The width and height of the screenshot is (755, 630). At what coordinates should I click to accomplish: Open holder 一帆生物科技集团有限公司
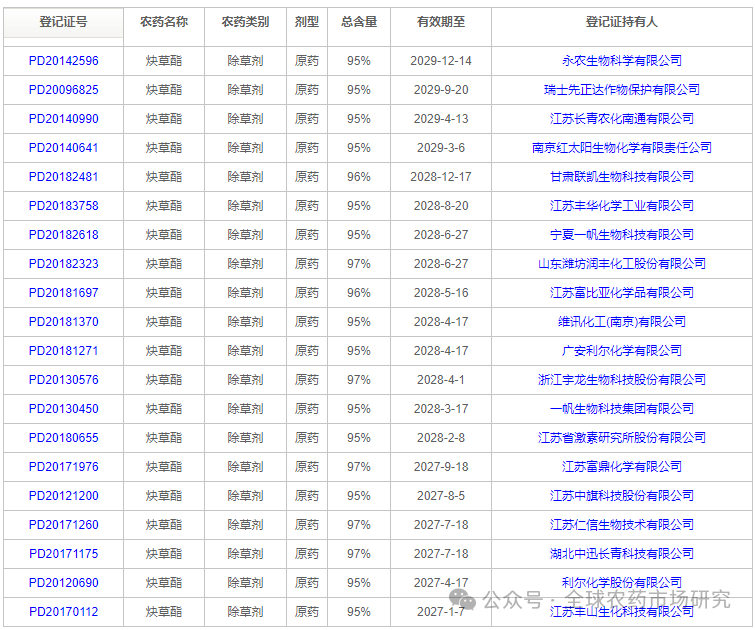click(x=622, y=409)
